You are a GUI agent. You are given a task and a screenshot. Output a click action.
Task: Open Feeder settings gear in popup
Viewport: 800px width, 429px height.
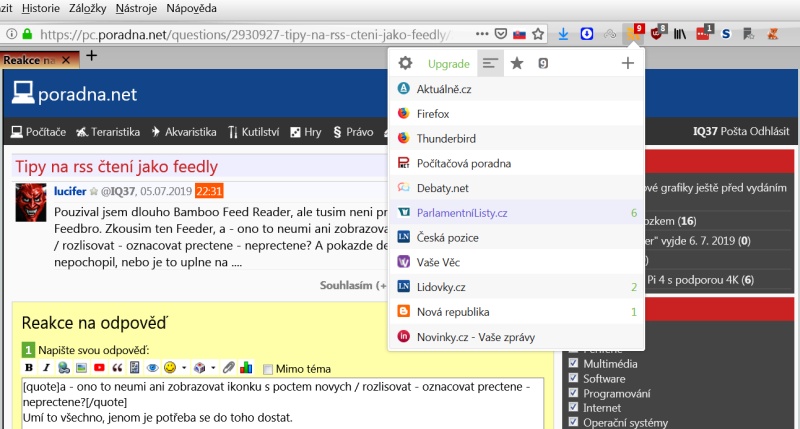click(x=405, y=63)
